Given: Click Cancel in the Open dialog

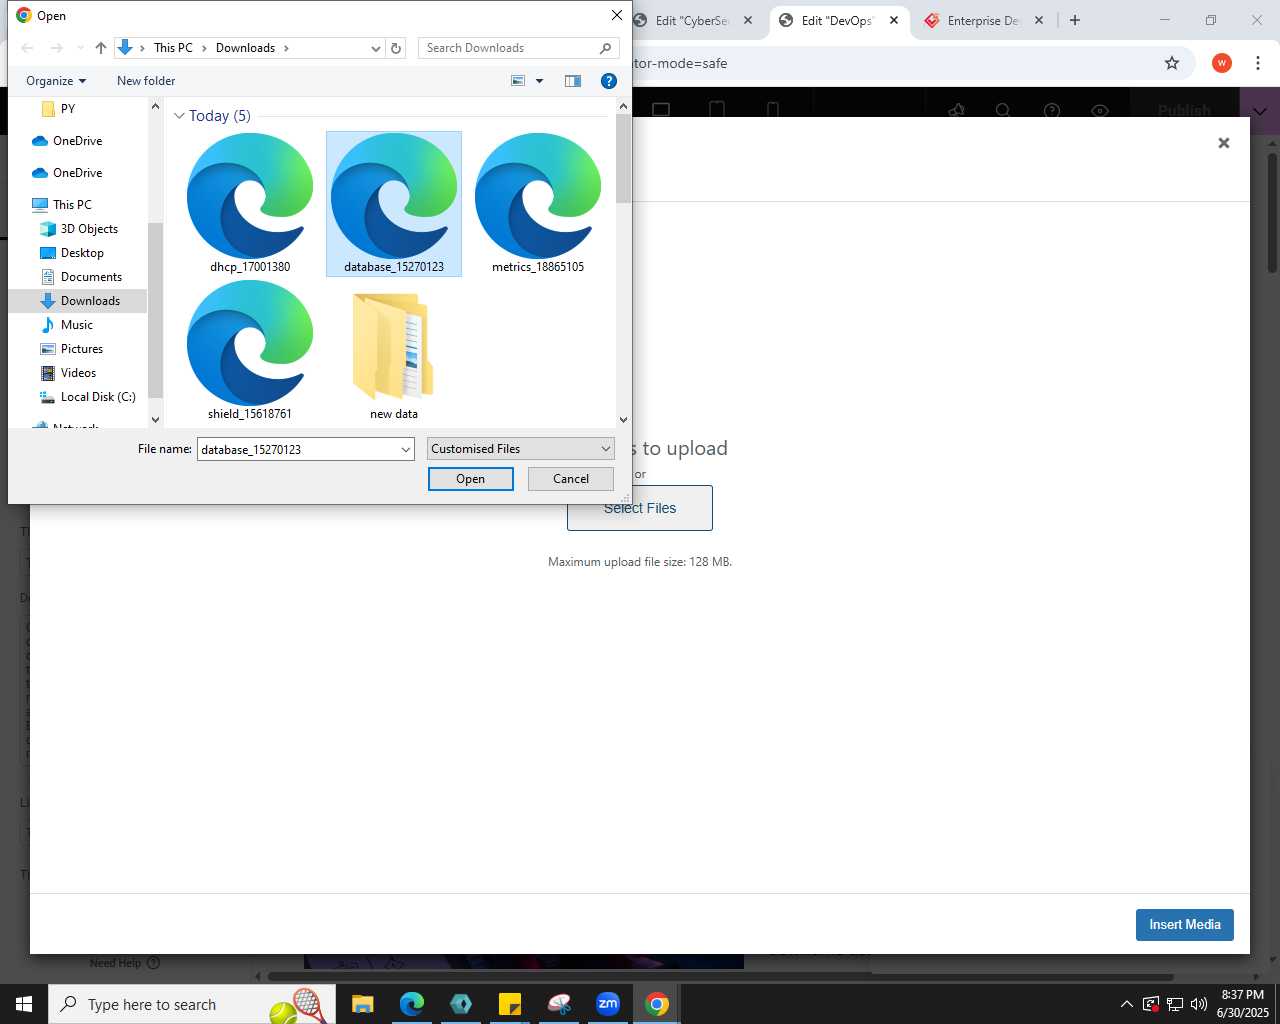Looking at the screenshot, I should point(571,479).
